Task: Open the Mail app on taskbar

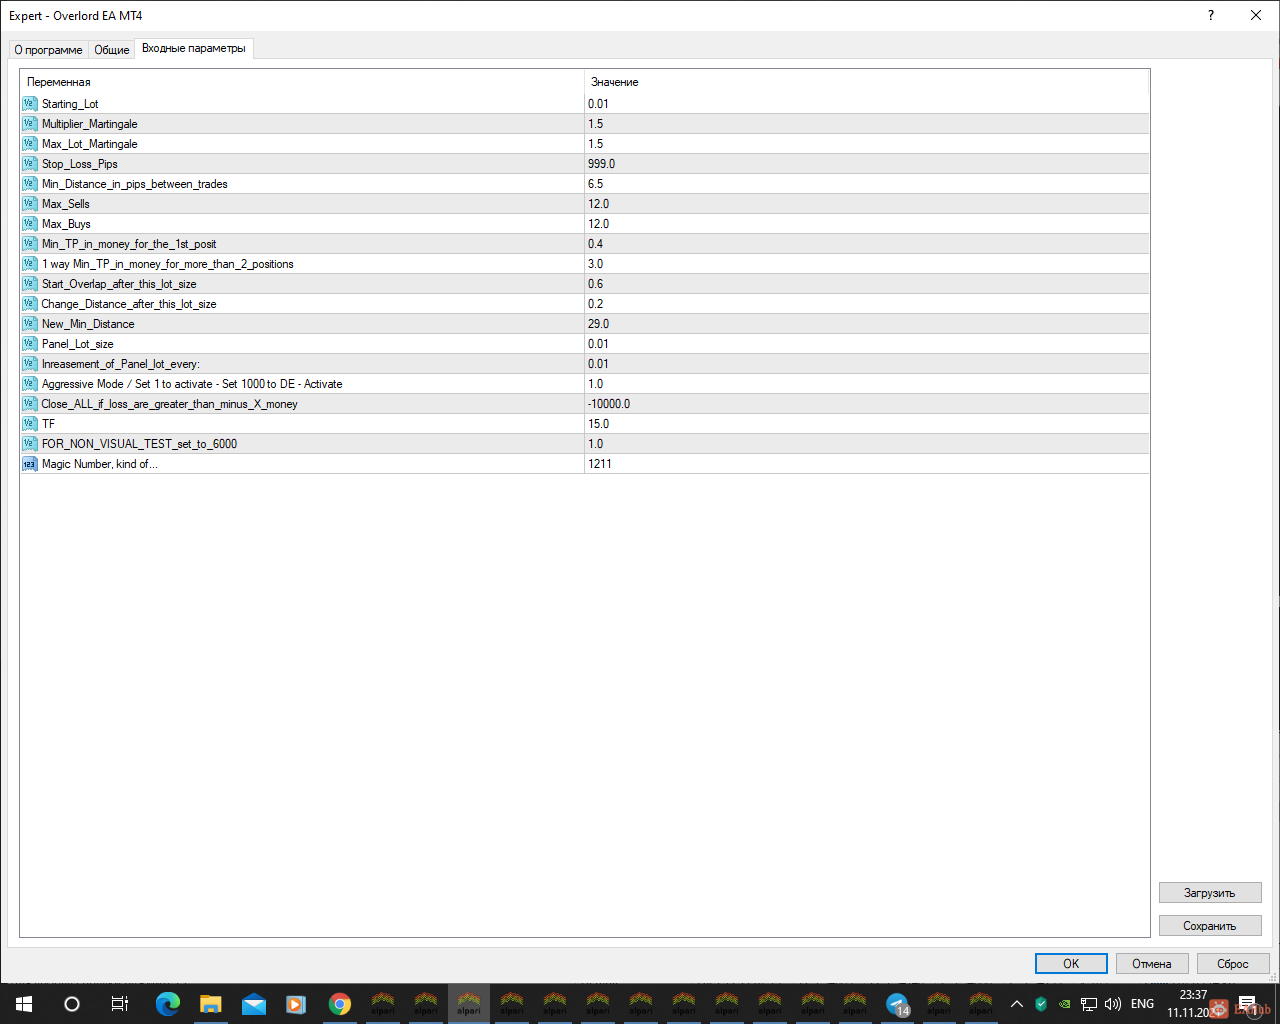Action: click(254, 1004)
